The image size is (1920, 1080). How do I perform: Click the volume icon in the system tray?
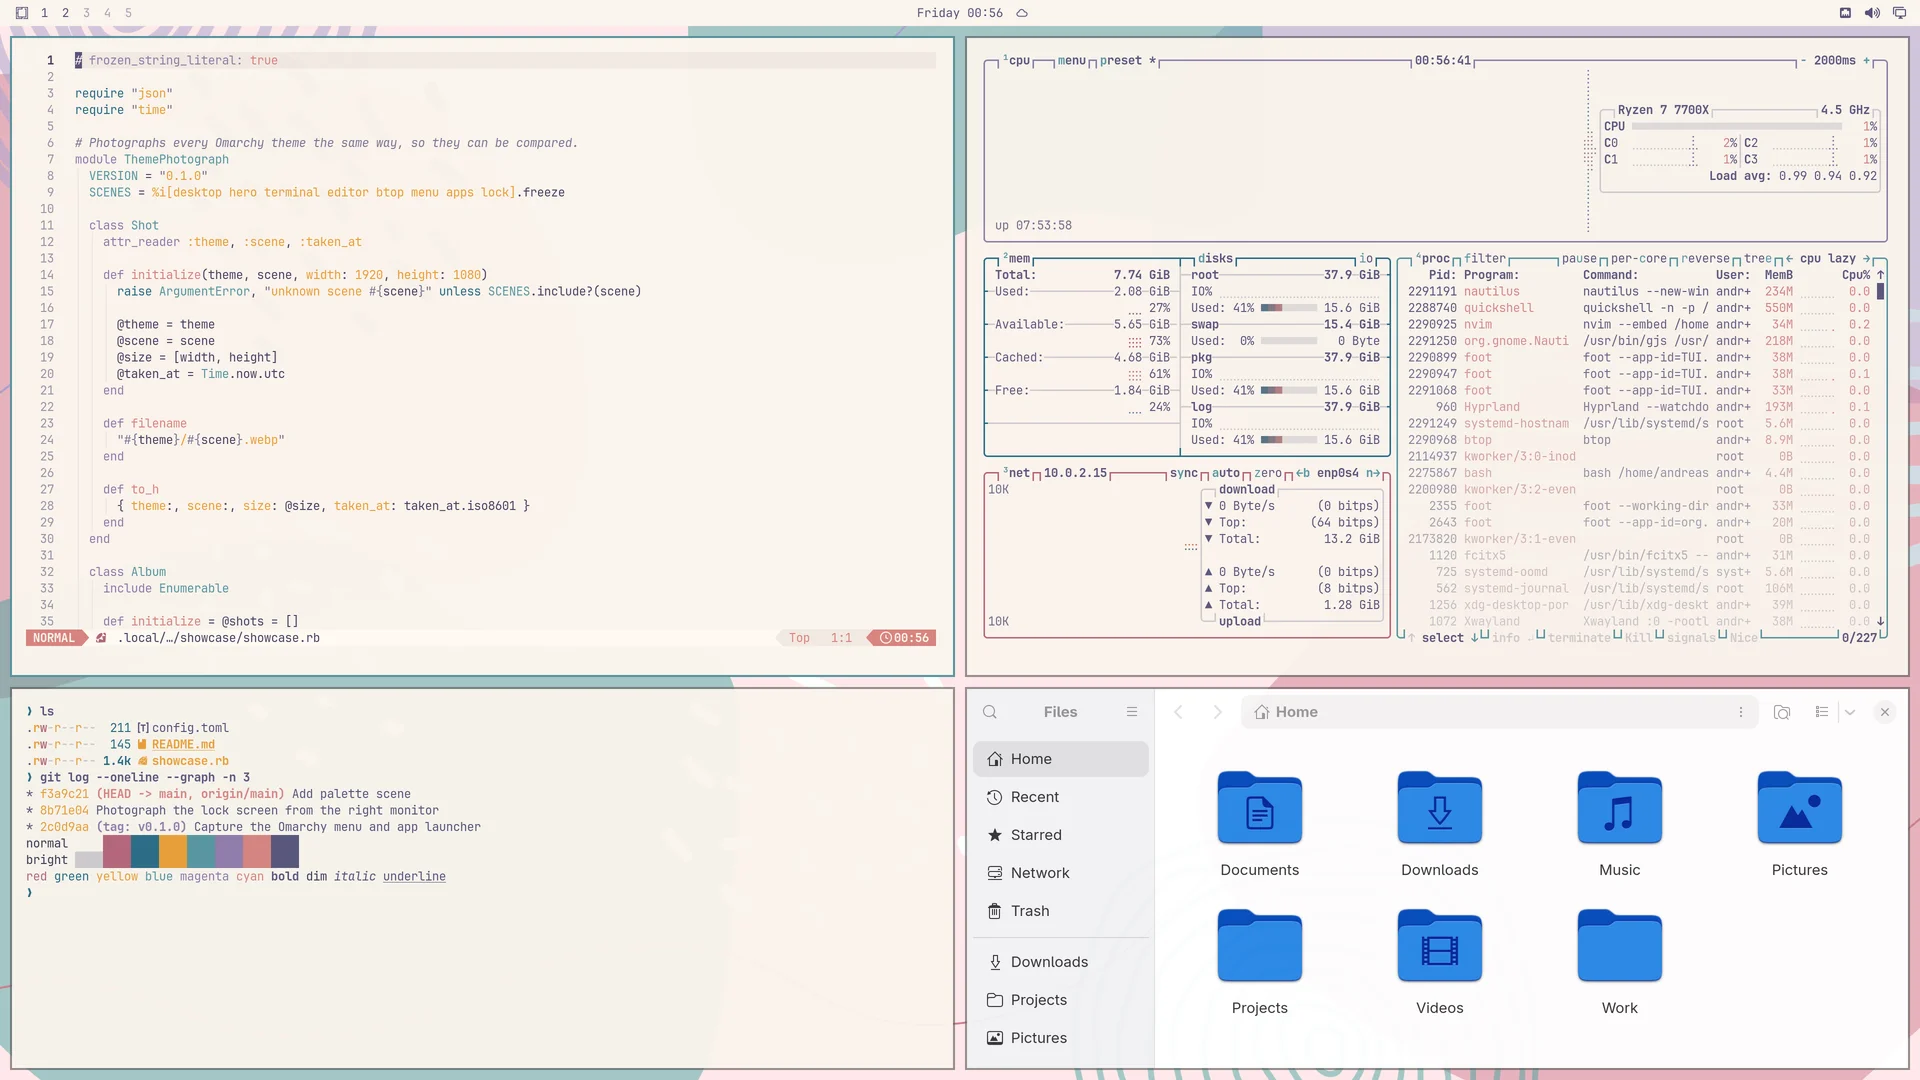[x=1872, y=13]
